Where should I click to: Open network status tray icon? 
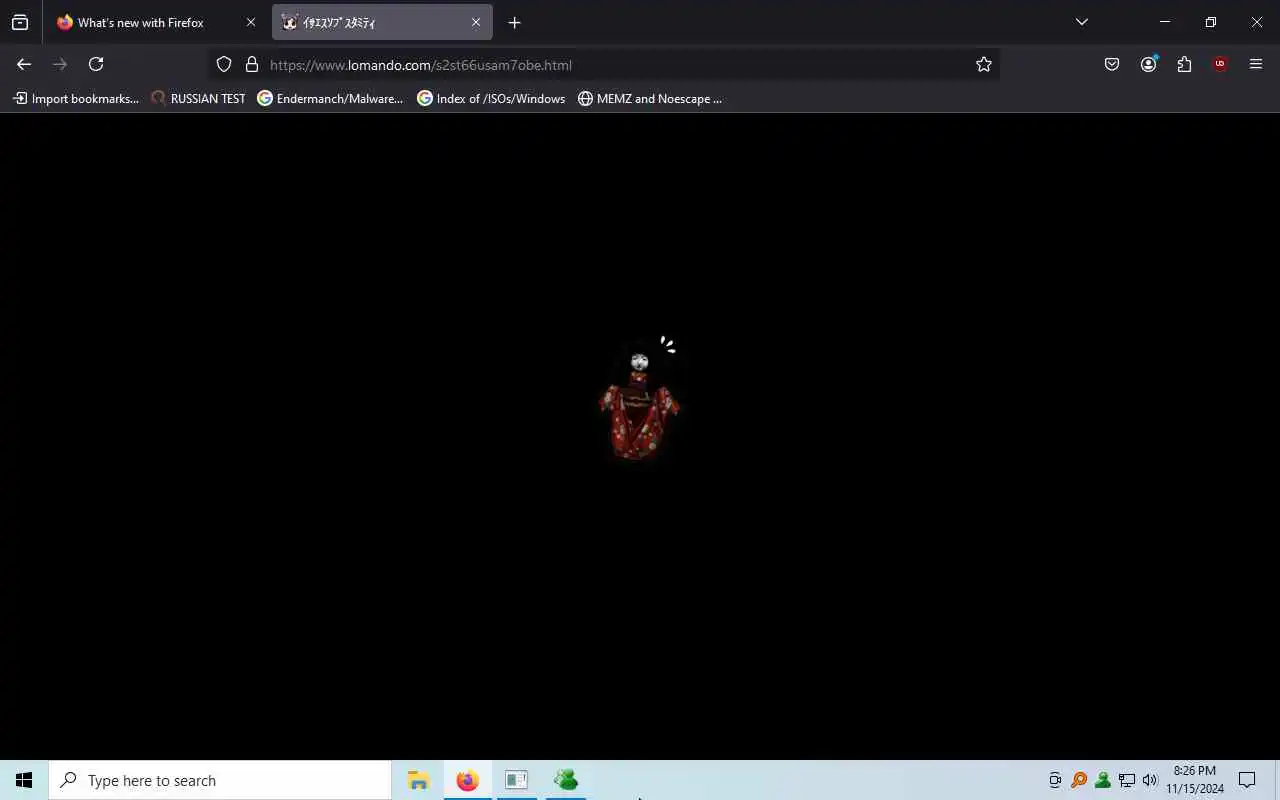(x=1127, y=780)
